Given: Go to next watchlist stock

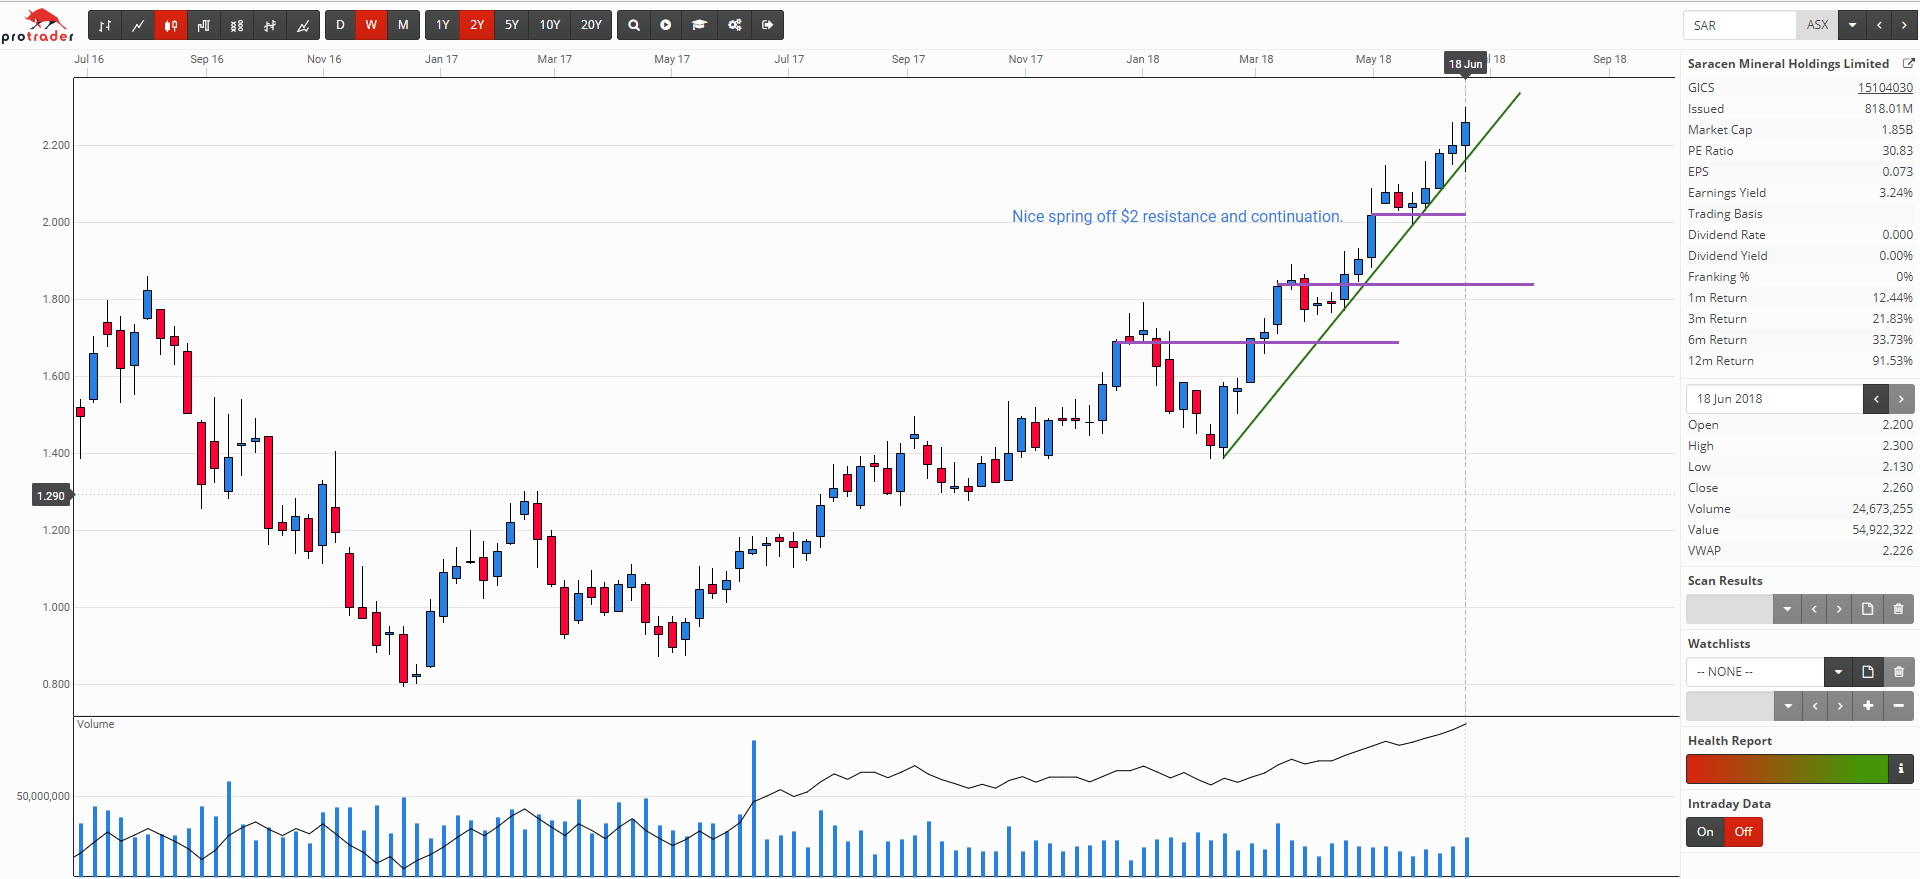Looking at the screenshot, I should coord(1839,706).
